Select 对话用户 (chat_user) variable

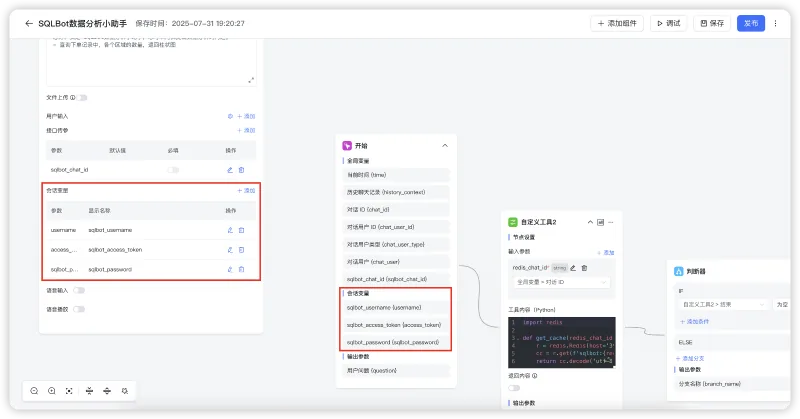396,262
